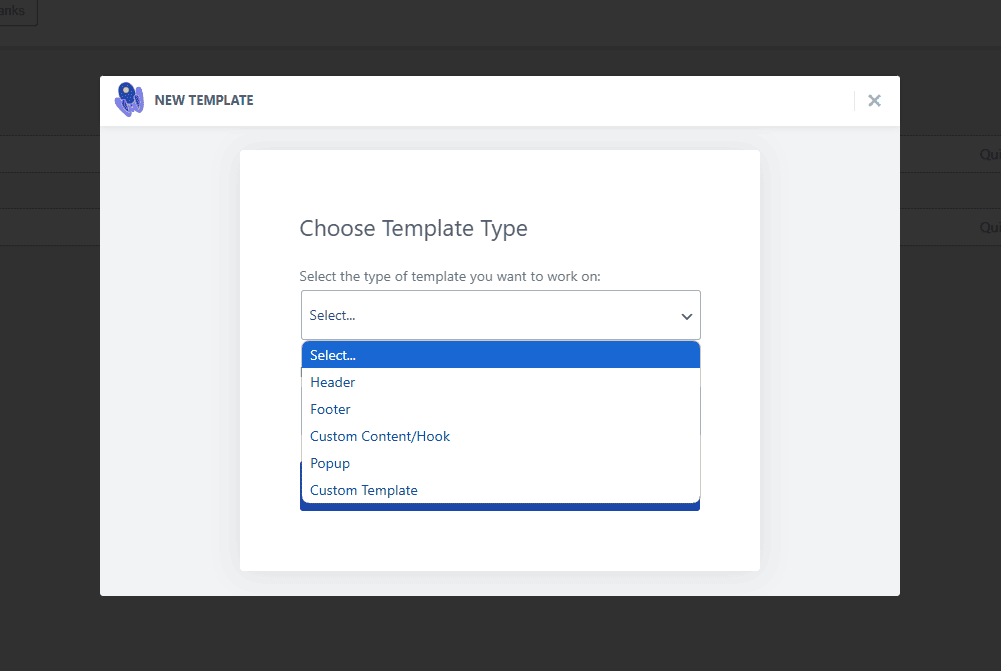Click the blue bar below the option list

click(500, 506)
